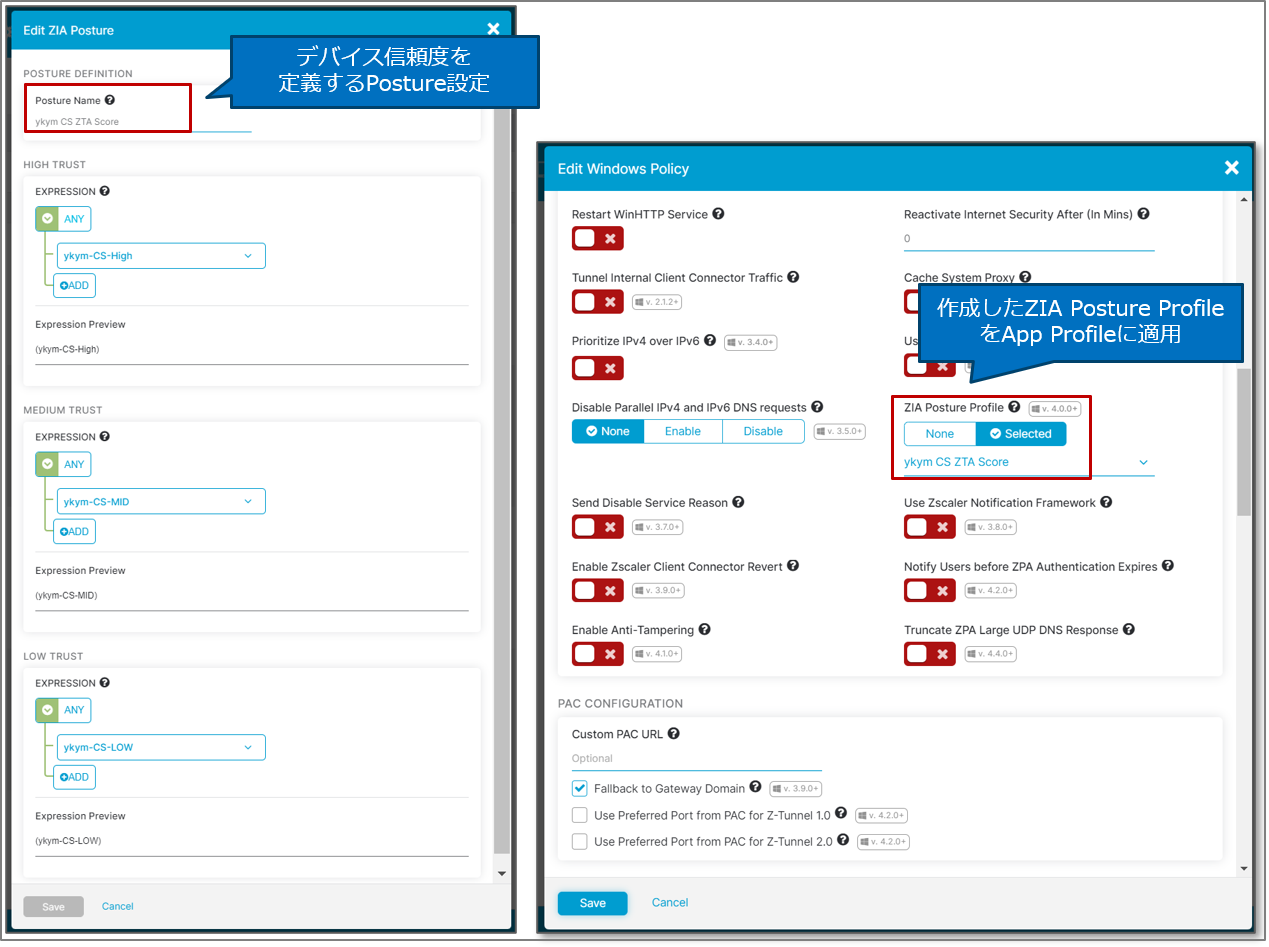This screenshot has height=947, width=1269.
Task: Toggle the ANY operator under High Trust
Action: (x=63, y=219)
